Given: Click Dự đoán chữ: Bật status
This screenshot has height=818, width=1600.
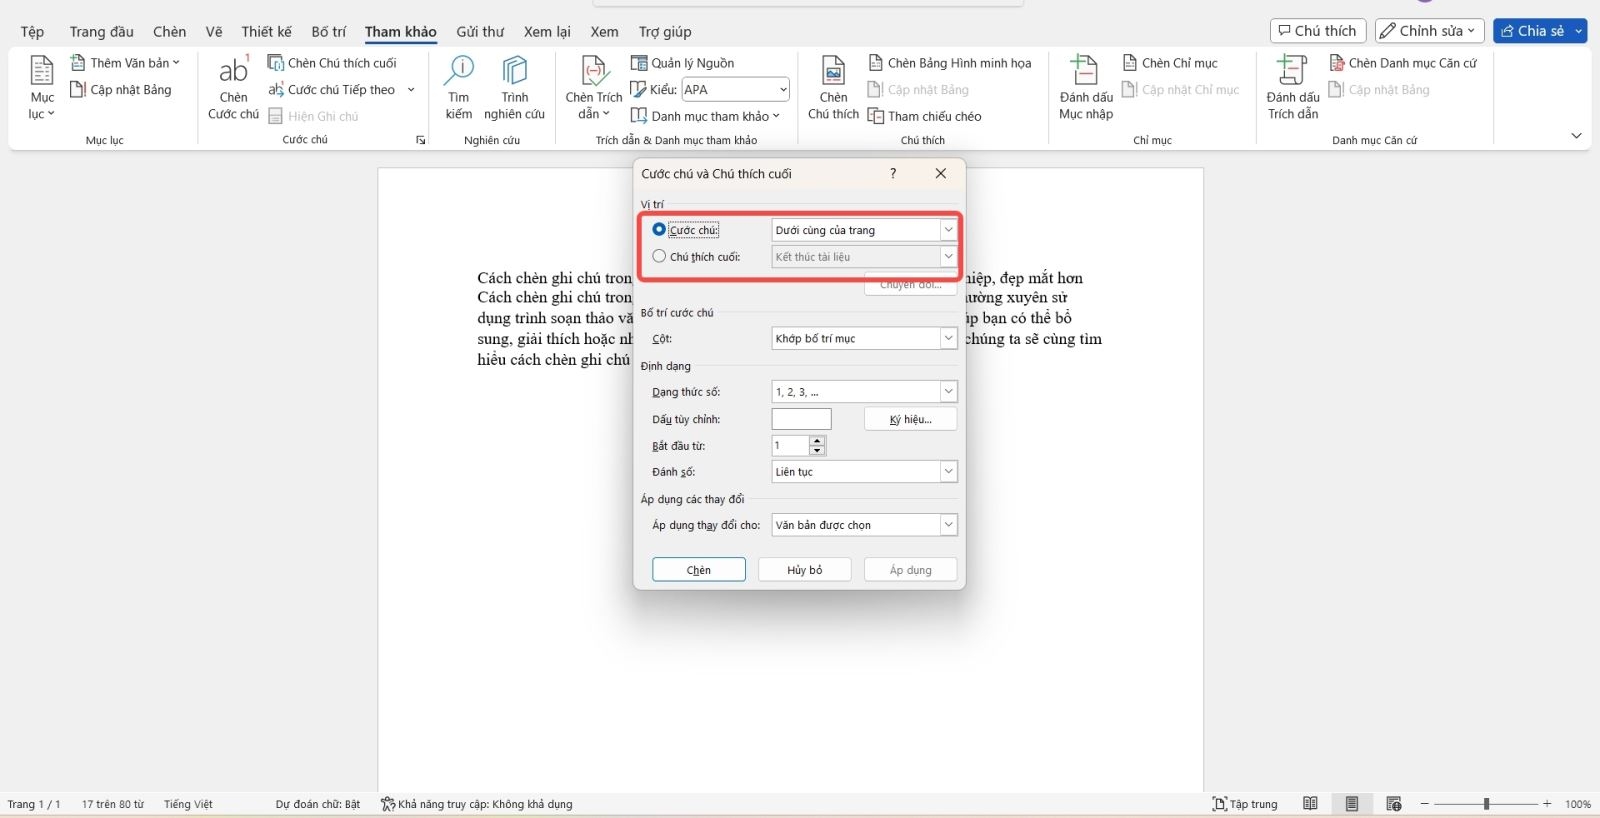Looking at the screenshot, I should [318, 804].
